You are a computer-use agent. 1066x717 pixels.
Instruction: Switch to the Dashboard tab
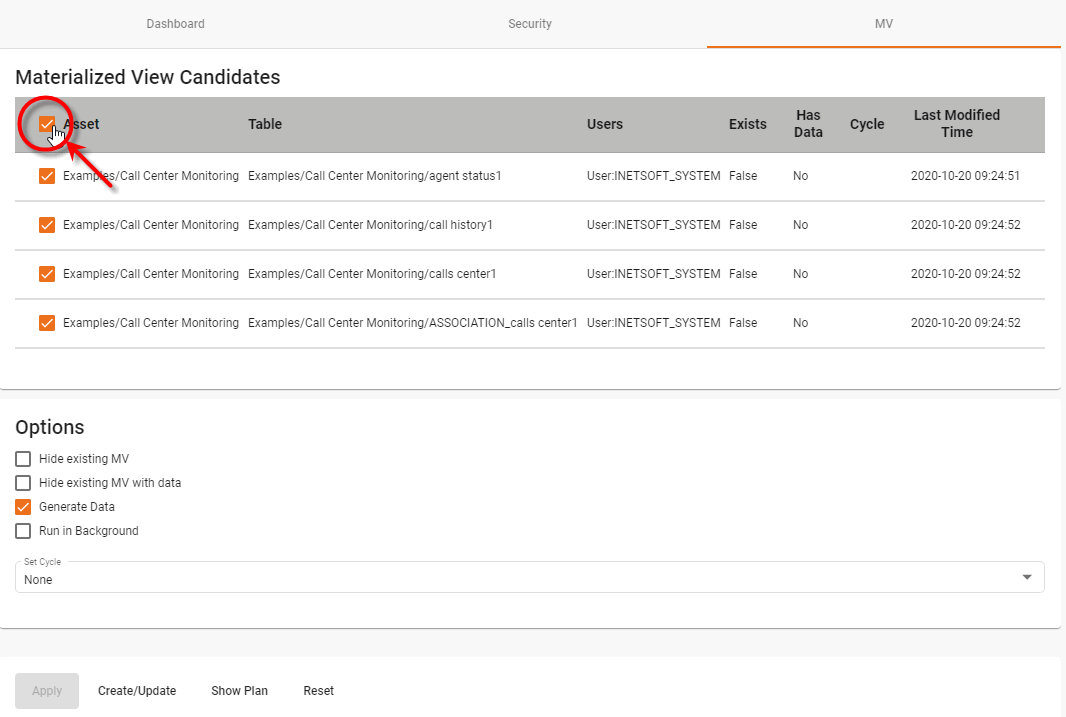click(x=175, y=23)
